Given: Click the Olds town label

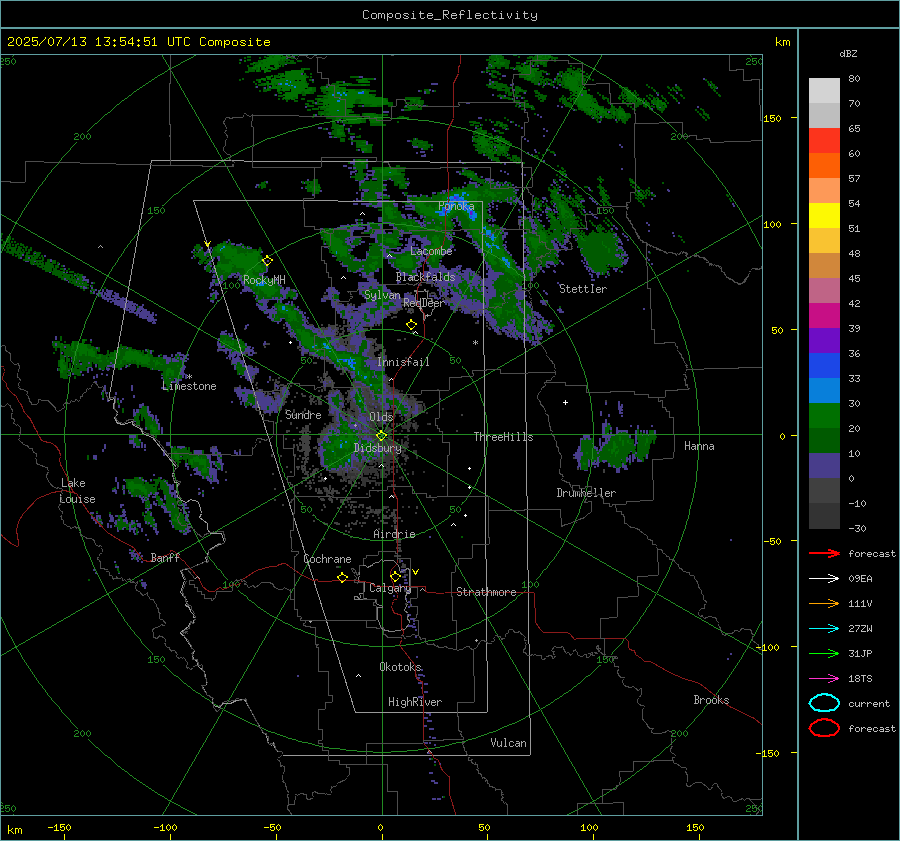Looking at the screenshot, I should point(381,417).
